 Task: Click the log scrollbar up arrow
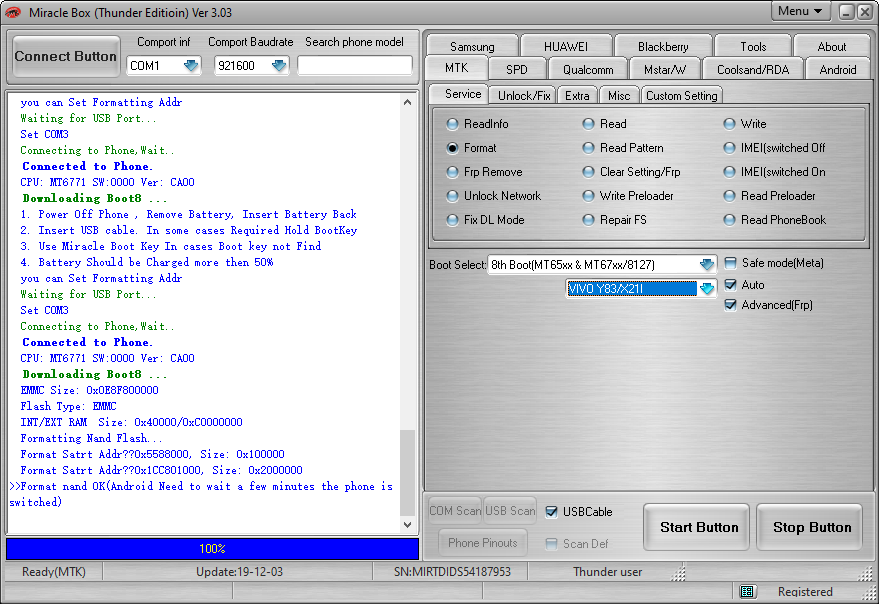[408, 102]
